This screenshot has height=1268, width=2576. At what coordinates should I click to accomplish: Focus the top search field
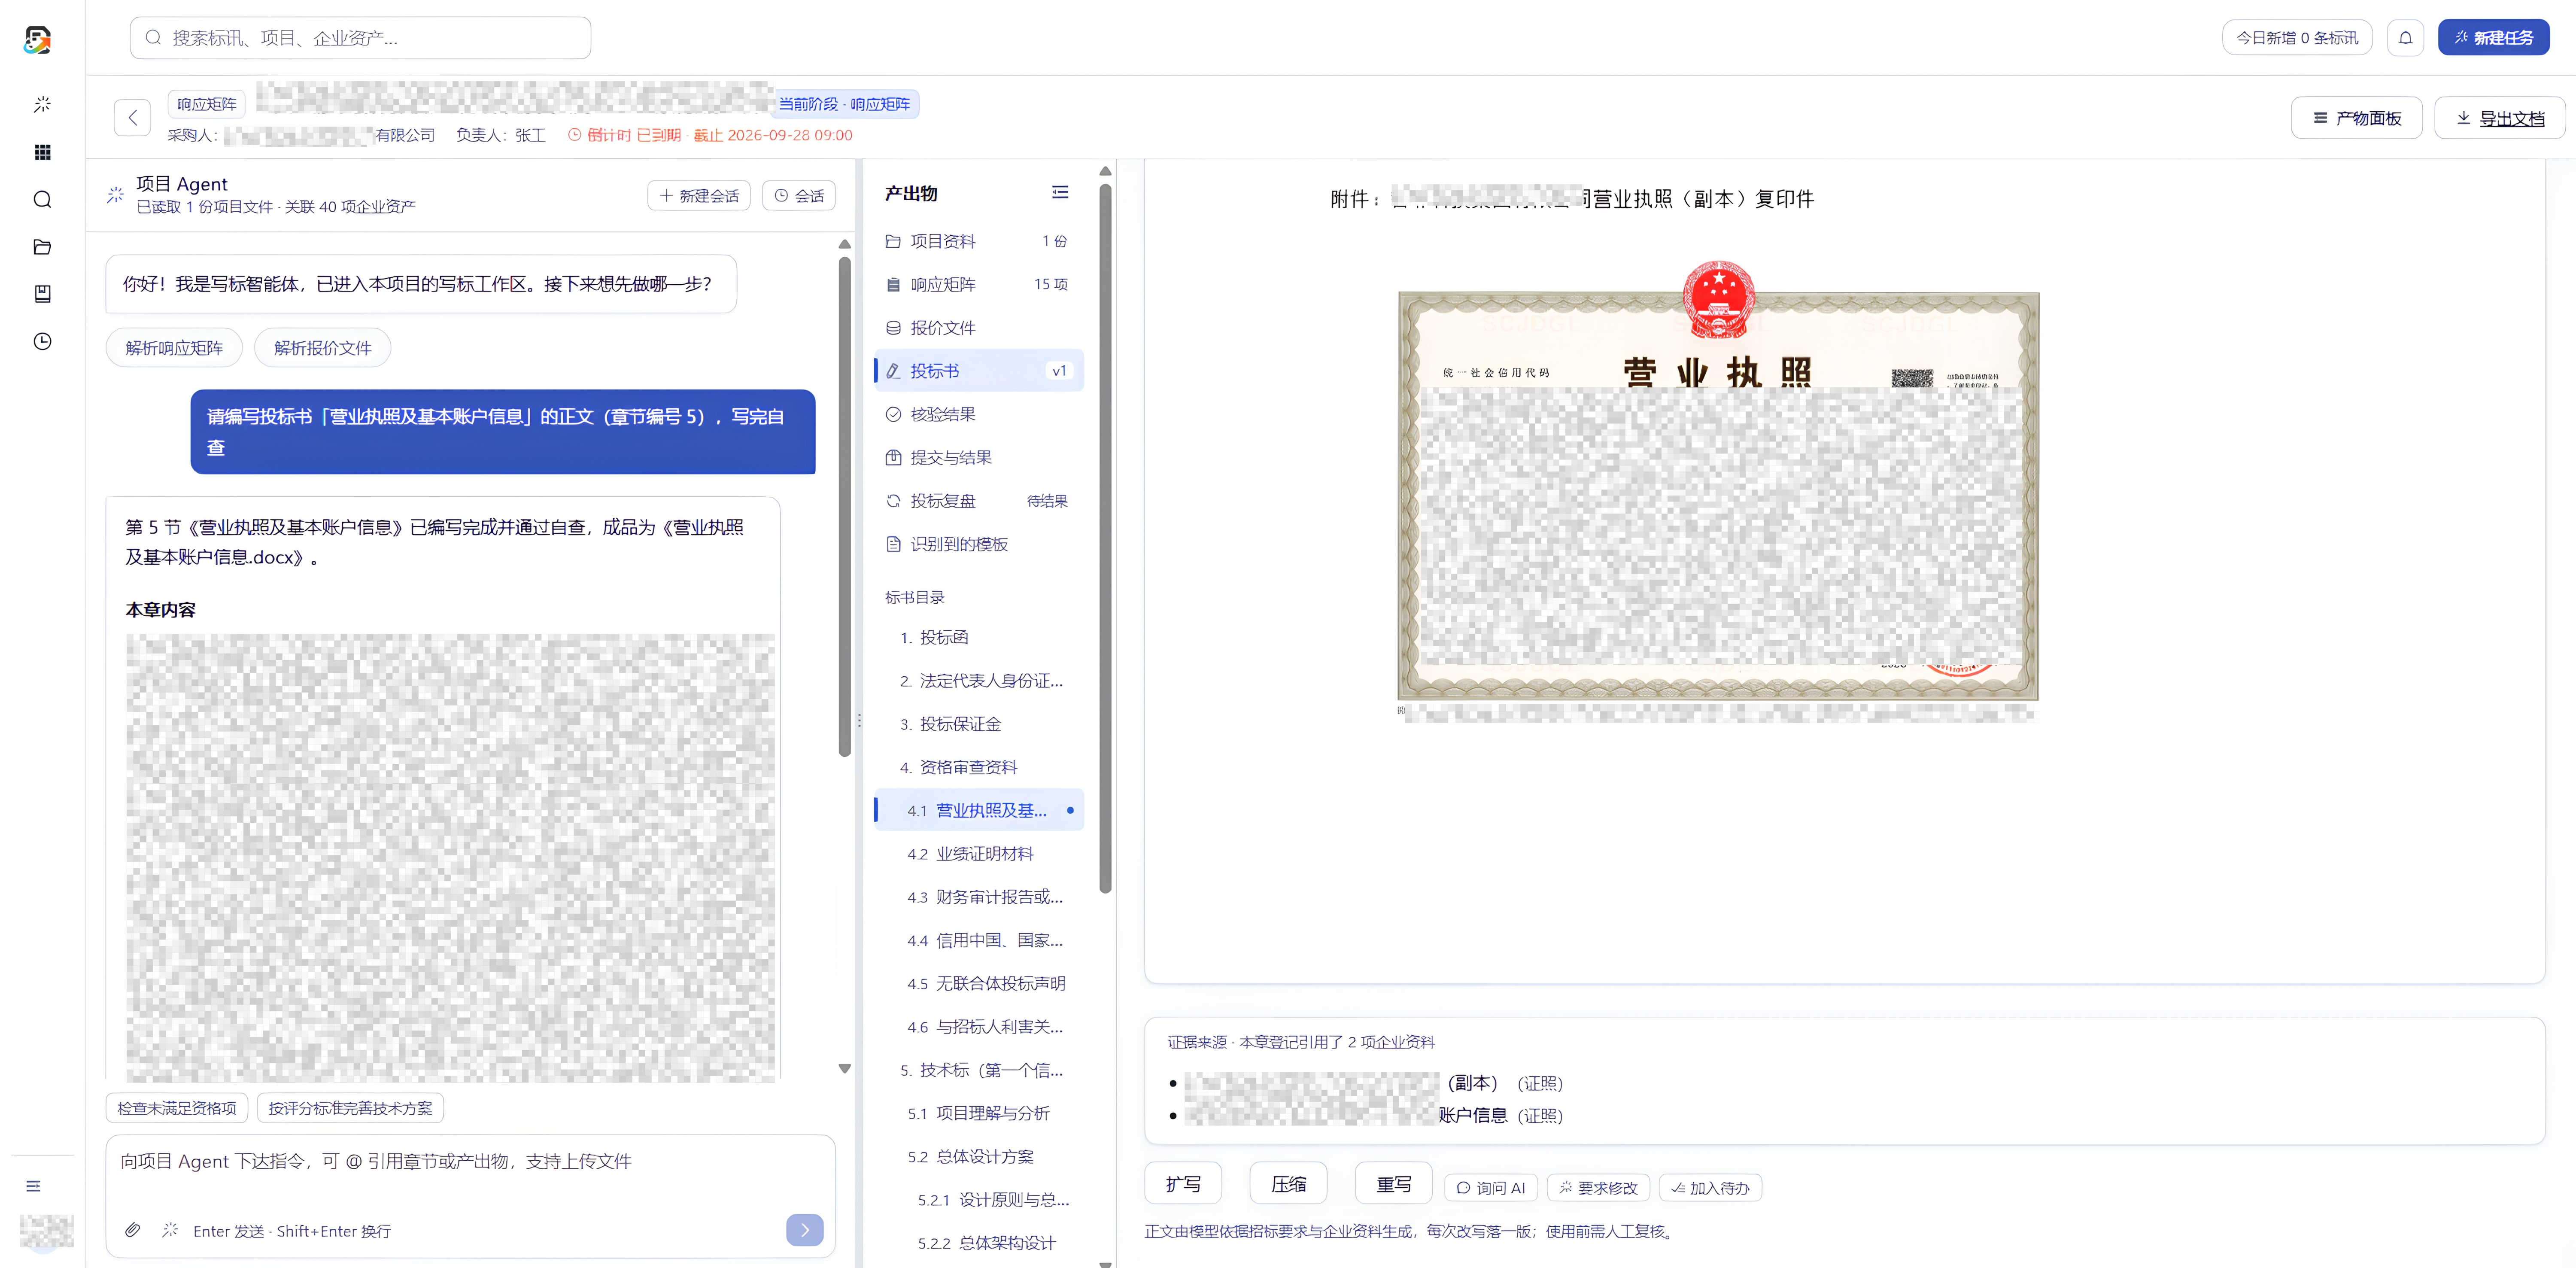click(360, 38)
